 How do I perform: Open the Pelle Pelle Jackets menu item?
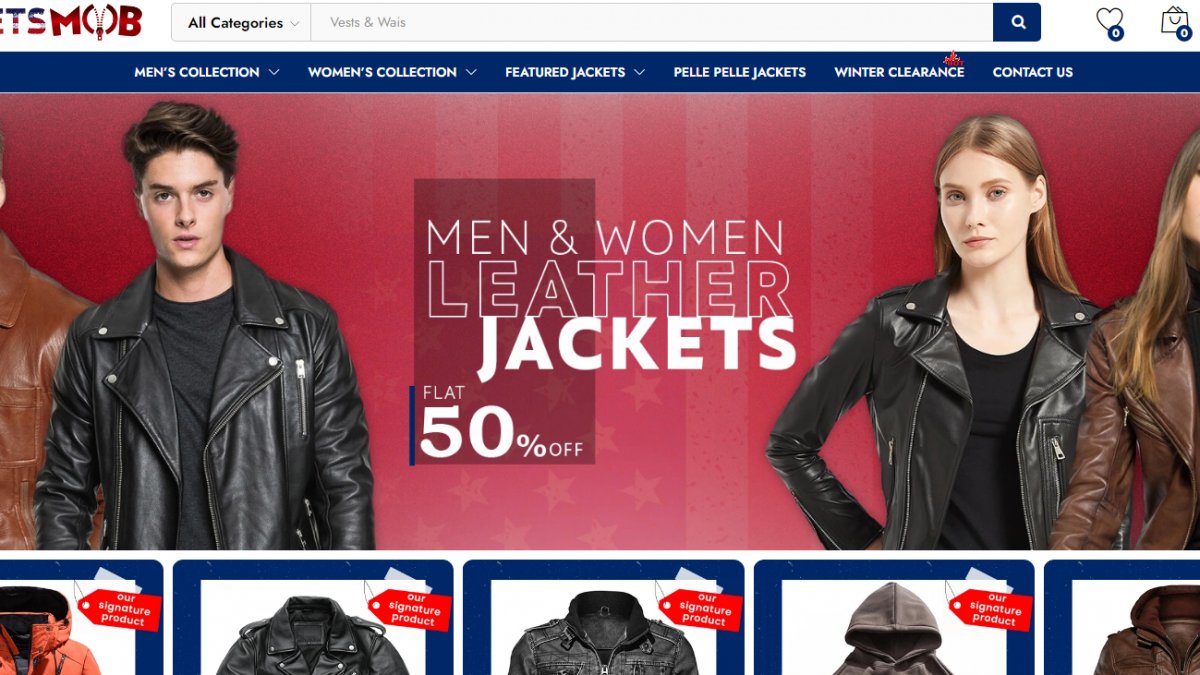tap(740, 72)
